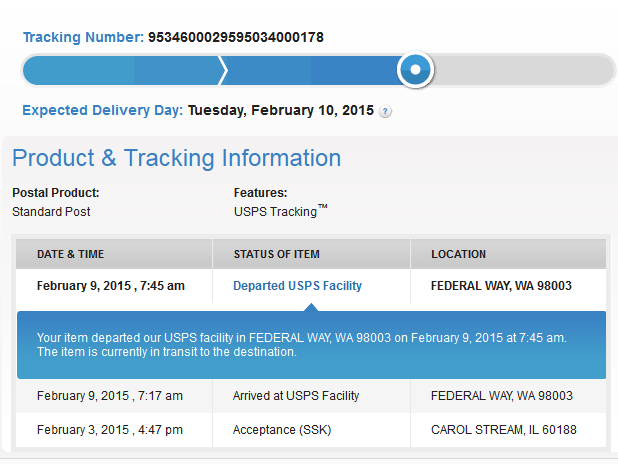Screen dimensions: 618x464
Task: Click the help icon beside Expected Delivery Day
Action: (x=386, y=111)
